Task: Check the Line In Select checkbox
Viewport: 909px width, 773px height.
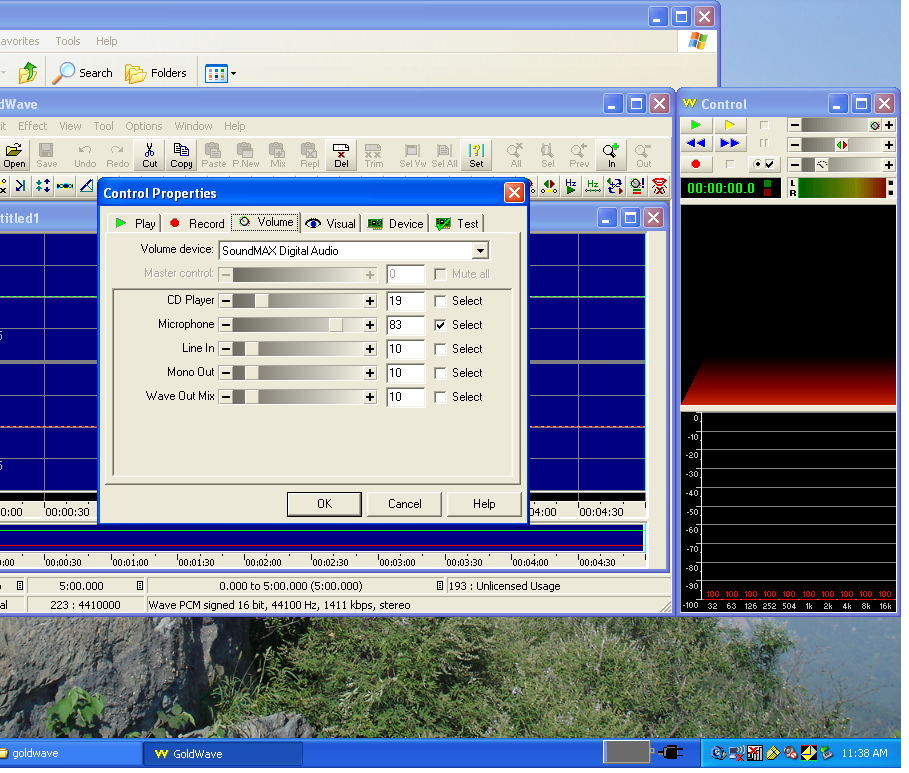Action: point(440,349)
